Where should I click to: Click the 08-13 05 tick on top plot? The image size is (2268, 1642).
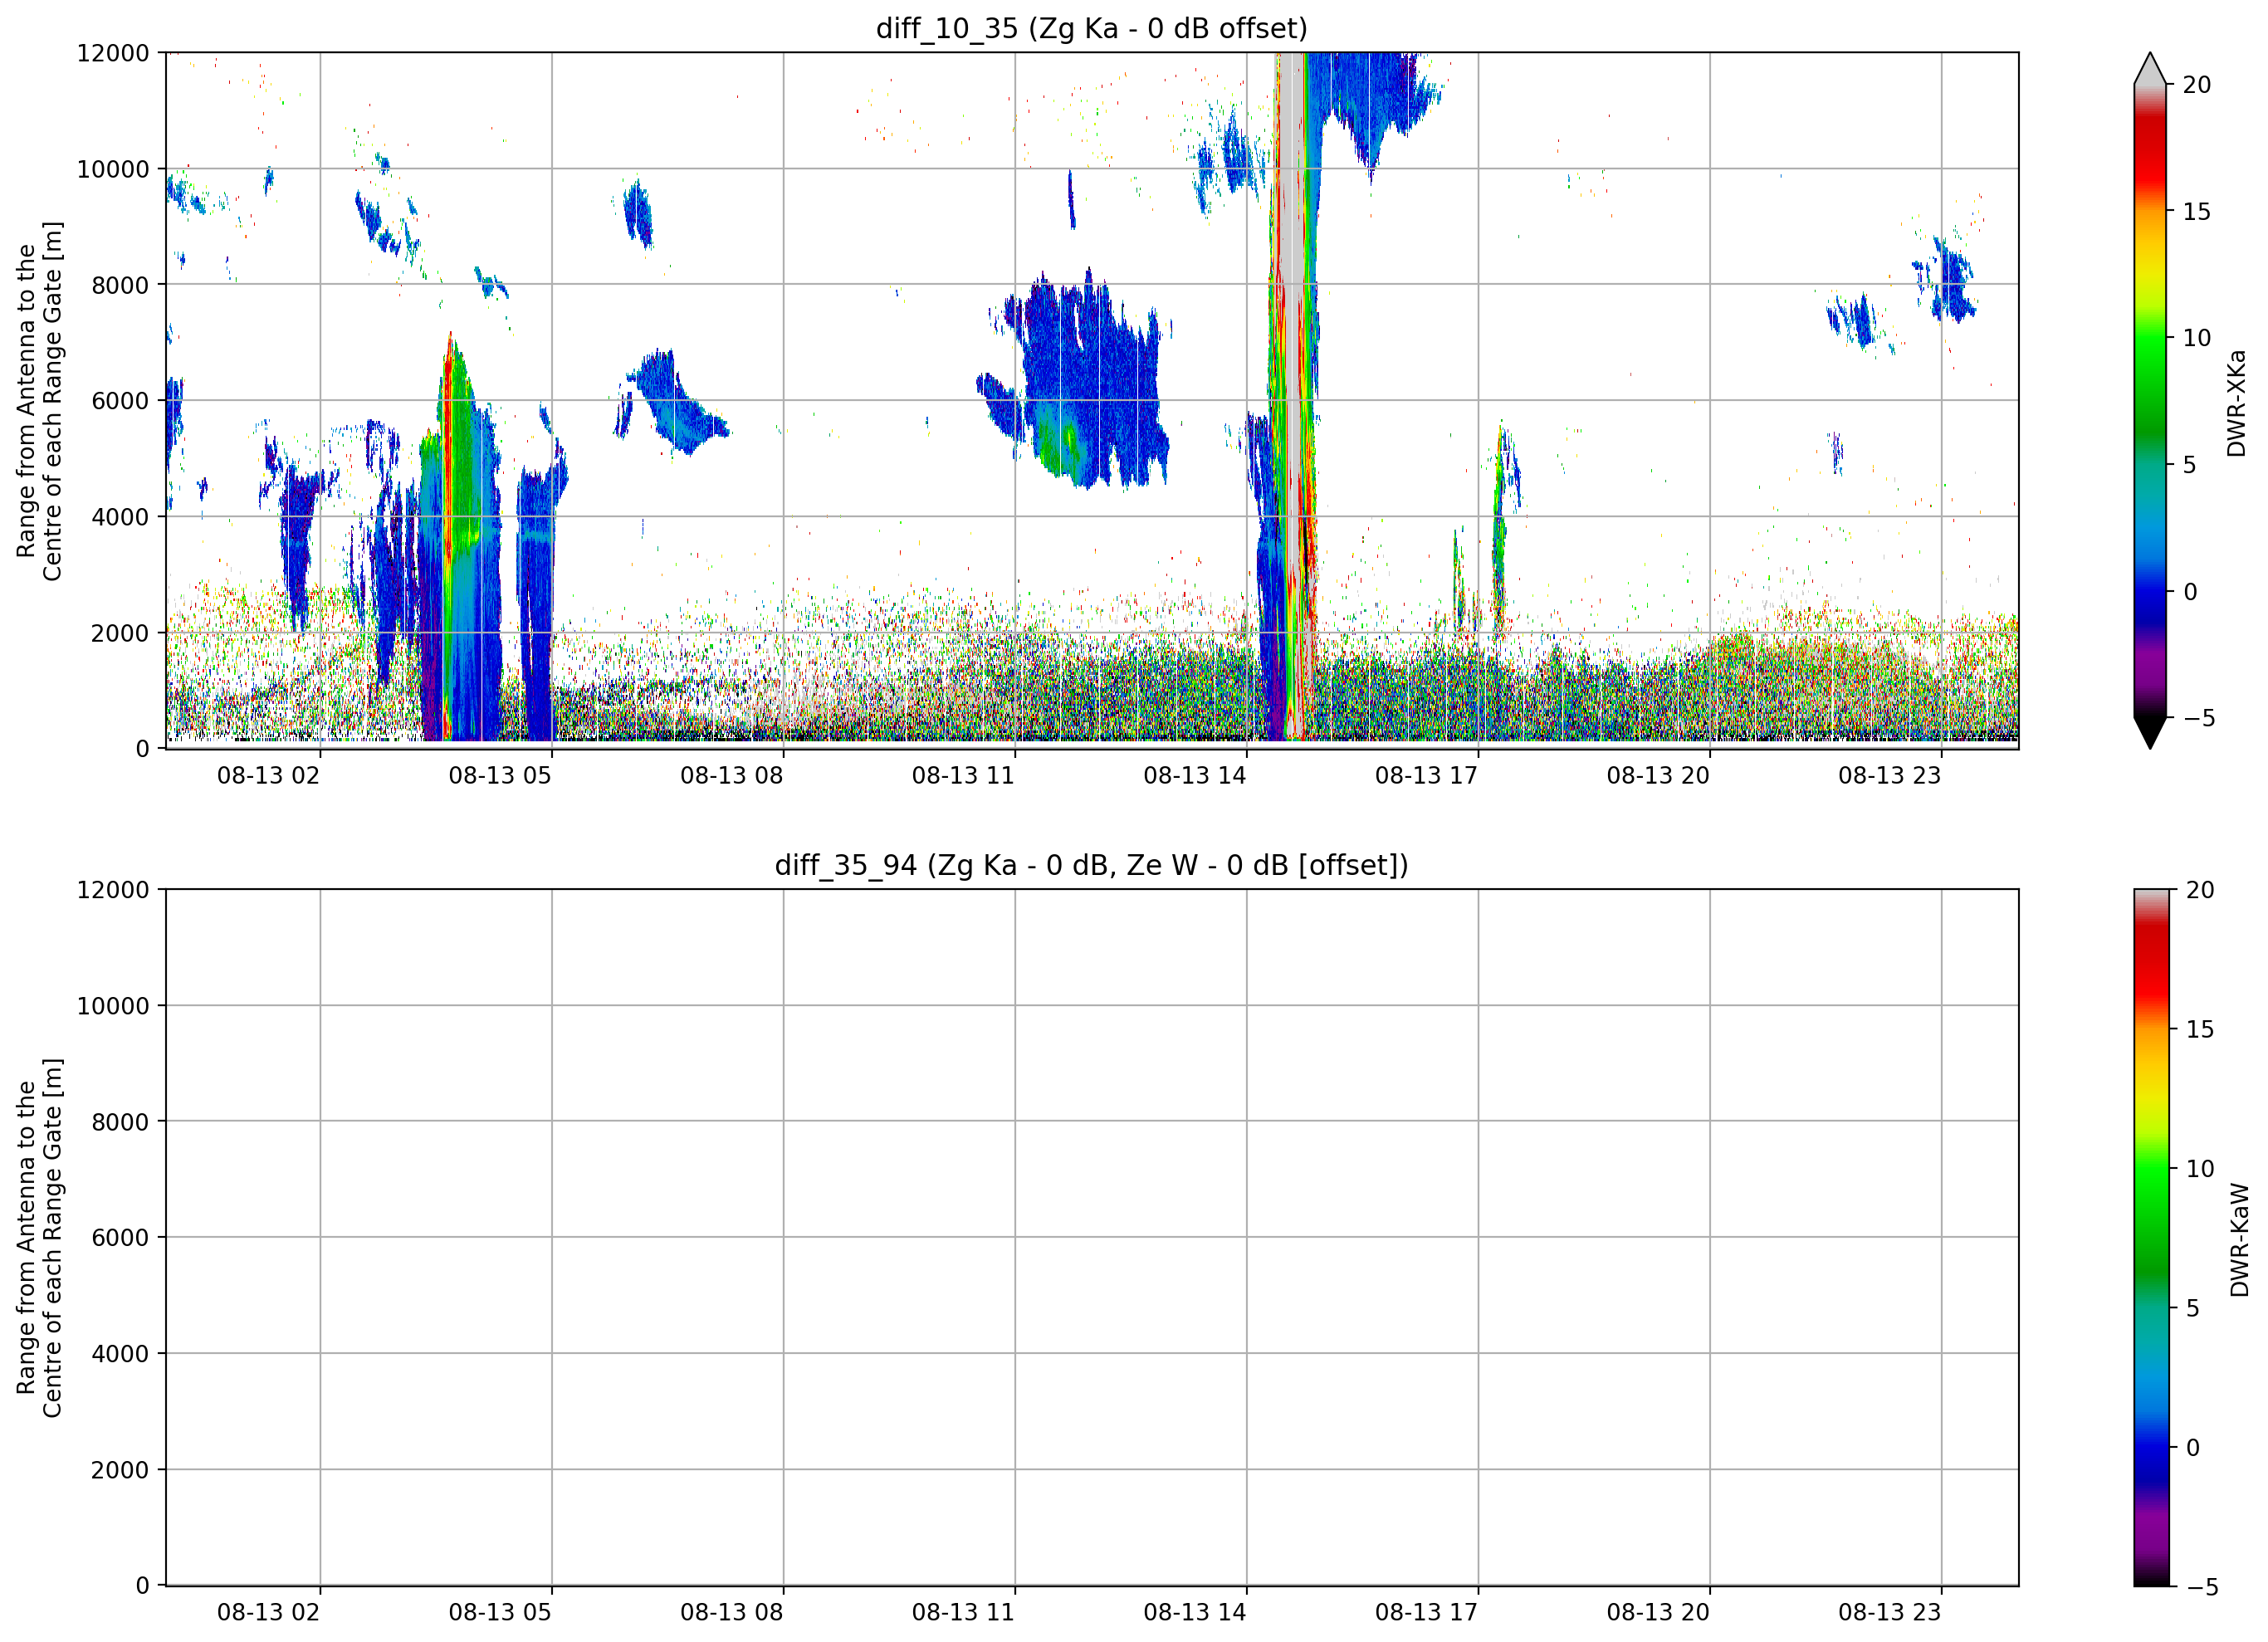[x=500, y=776]
